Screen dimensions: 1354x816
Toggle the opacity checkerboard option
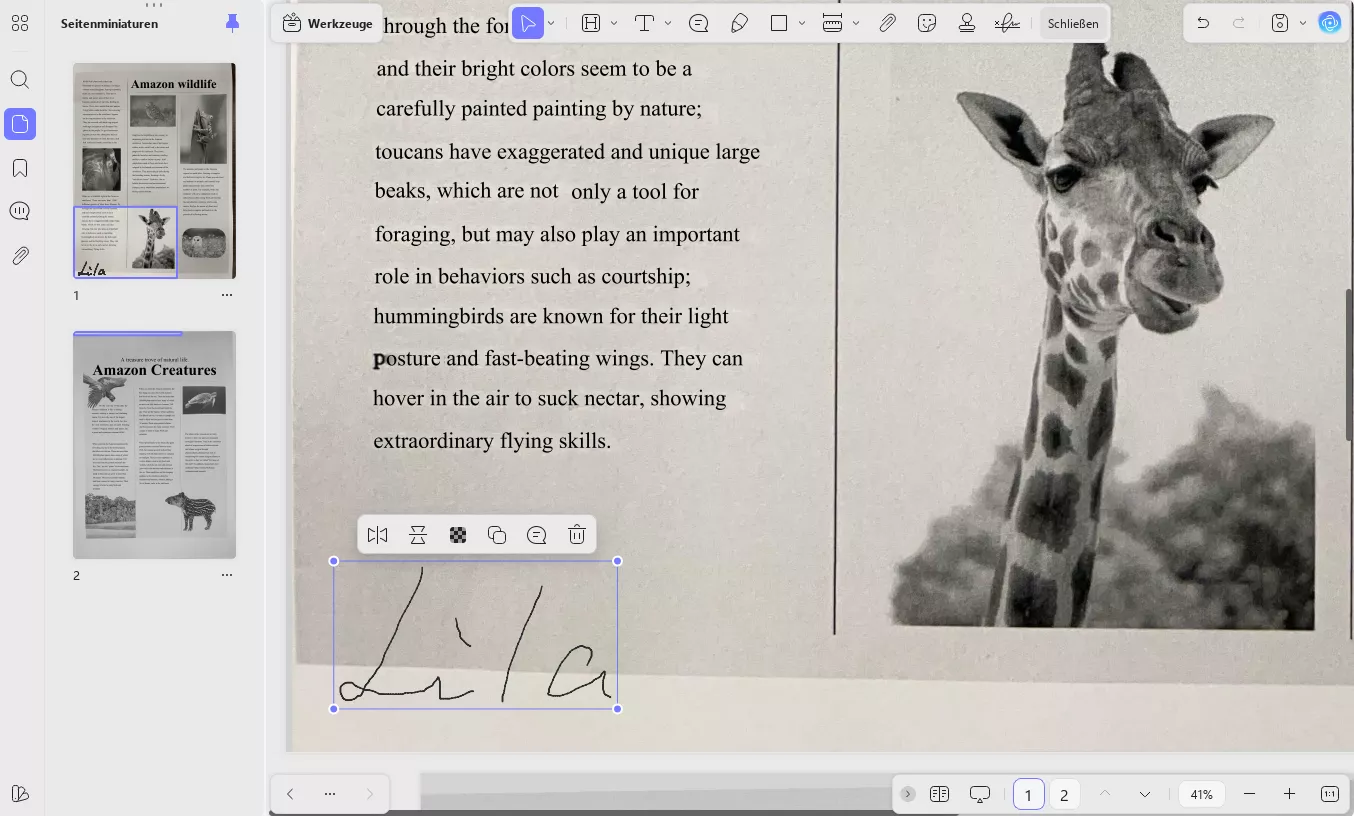coord(457,535)
